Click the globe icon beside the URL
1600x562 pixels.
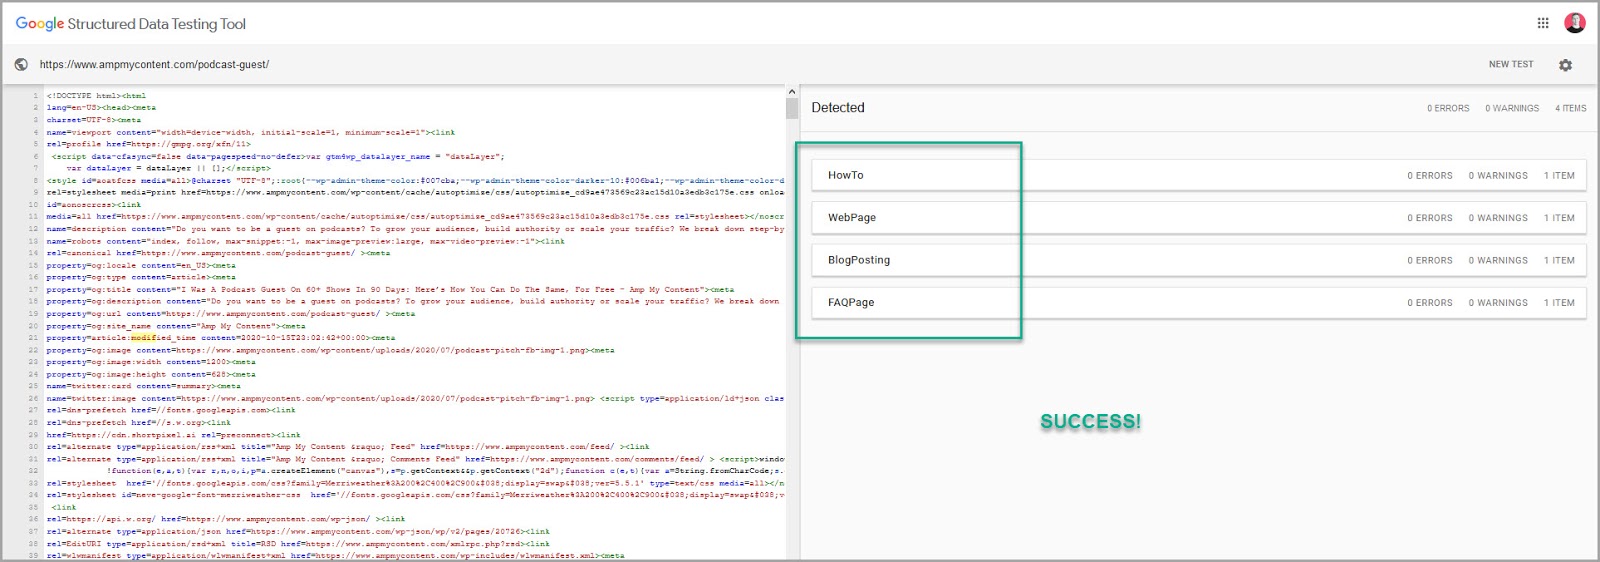(x=21, y=65)
